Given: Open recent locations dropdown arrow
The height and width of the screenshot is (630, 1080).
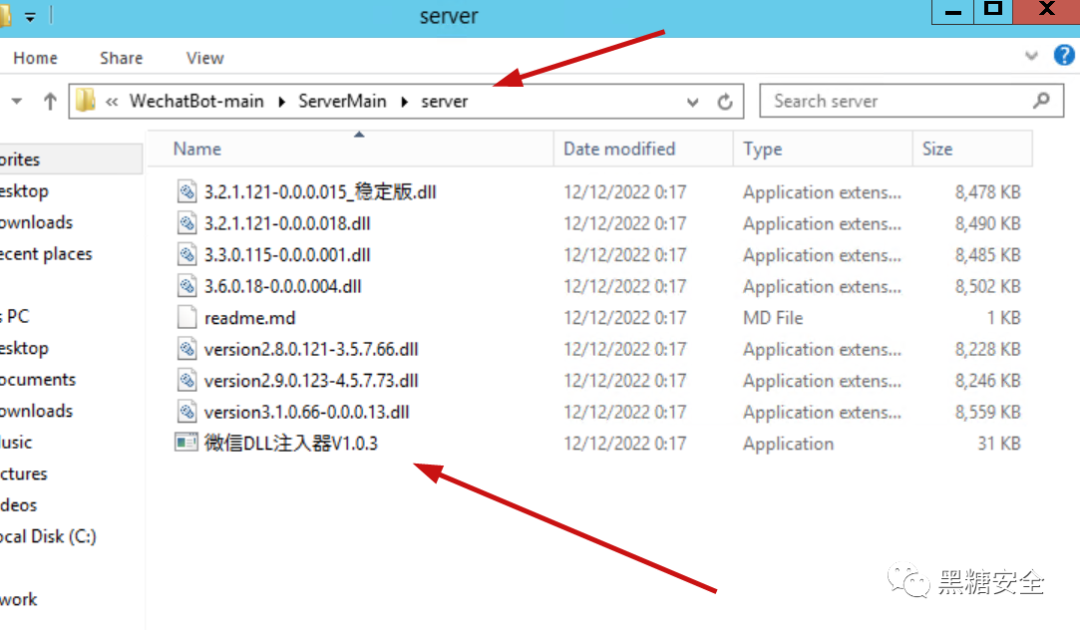Looking at the screenshot, I should click(x=17, y=101).
